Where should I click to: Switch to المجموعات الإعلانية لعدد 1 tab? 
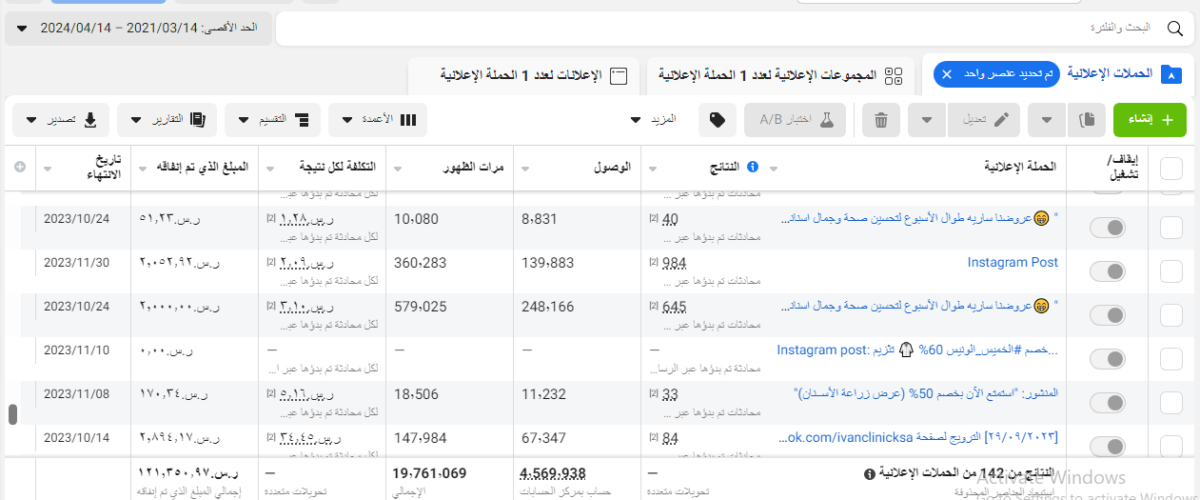[x=780, y=75]
